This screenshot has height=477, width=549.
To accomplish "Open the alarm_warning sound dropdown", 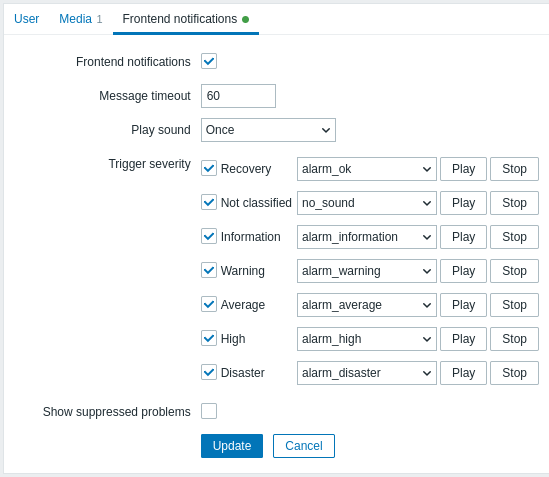I will click(367, 271).
